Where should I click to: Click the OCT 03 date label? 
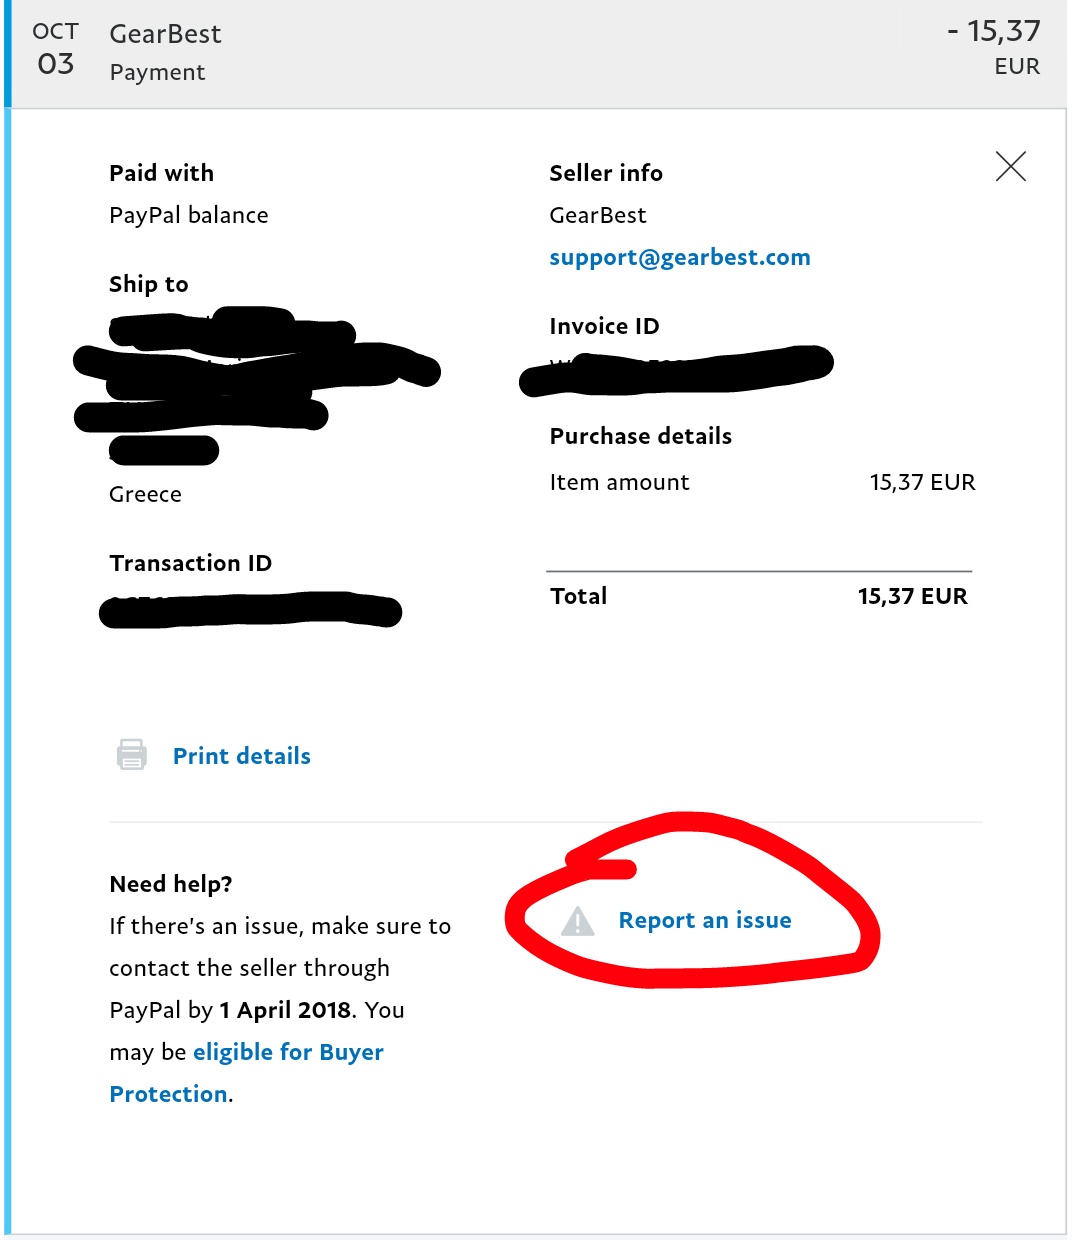click(x=56, y=50)
